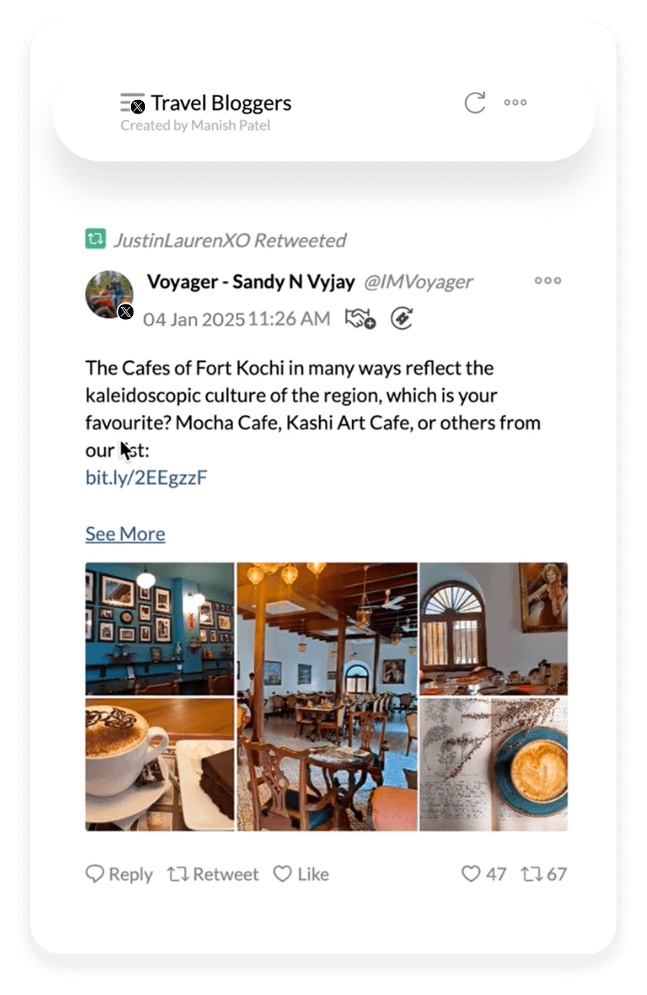Open the tweet's three-dot more options
This screenshot has width=647, height=995.
[x=547, y=280]
